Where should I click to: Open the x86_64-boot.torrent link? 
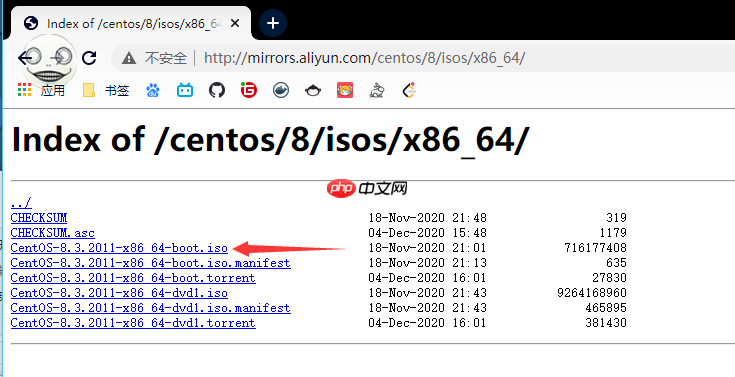point(133,278)
